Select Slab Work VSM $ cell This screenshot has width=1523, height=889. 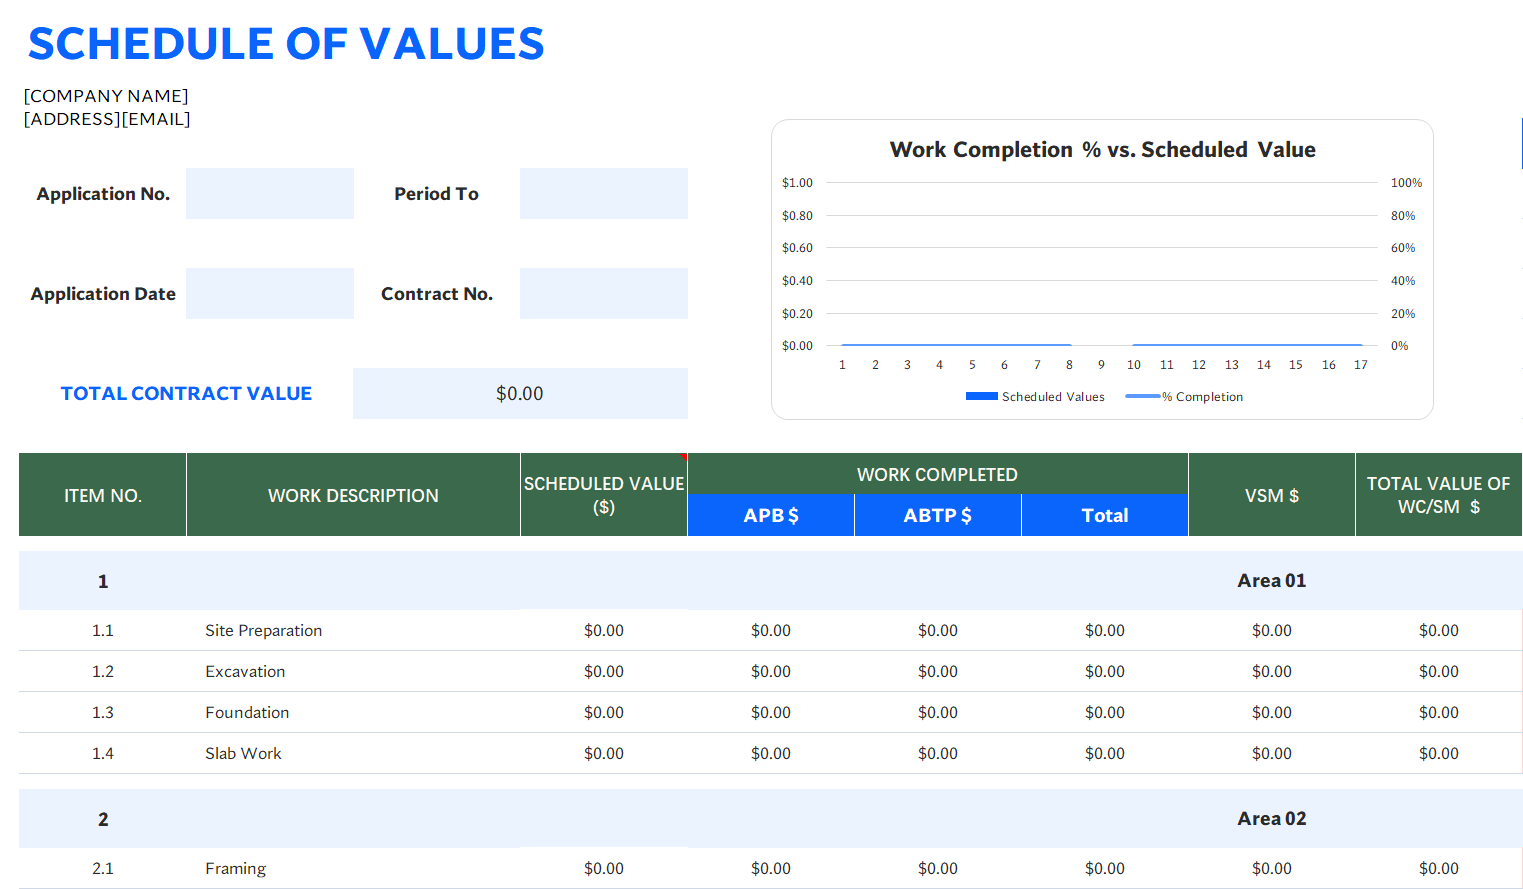pos(1272,754)
